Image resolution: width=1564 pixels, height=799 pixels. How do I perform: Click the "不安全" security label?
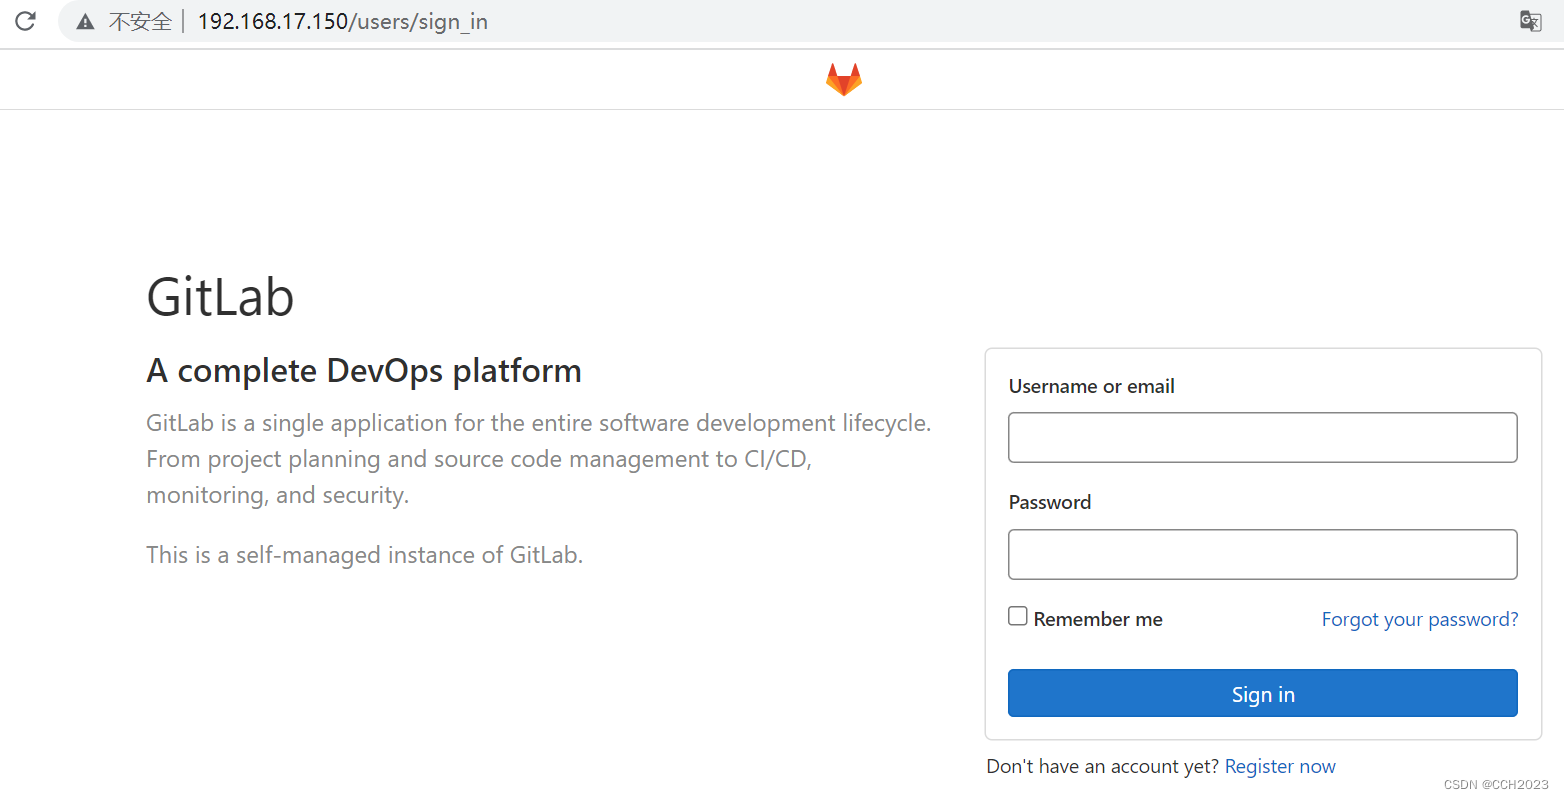tap(139, 20)
